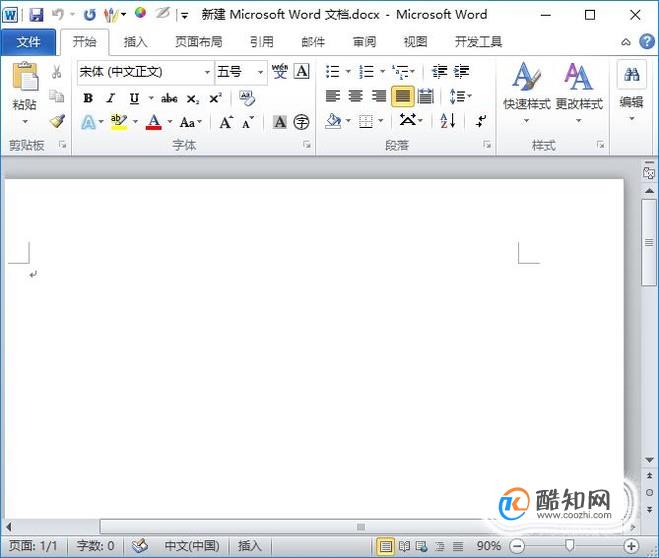Viewport: 659px width, 558px height.
Task: Open Change Case Aa dropdown
Action: pyautogui.click(x=191, y=122)
